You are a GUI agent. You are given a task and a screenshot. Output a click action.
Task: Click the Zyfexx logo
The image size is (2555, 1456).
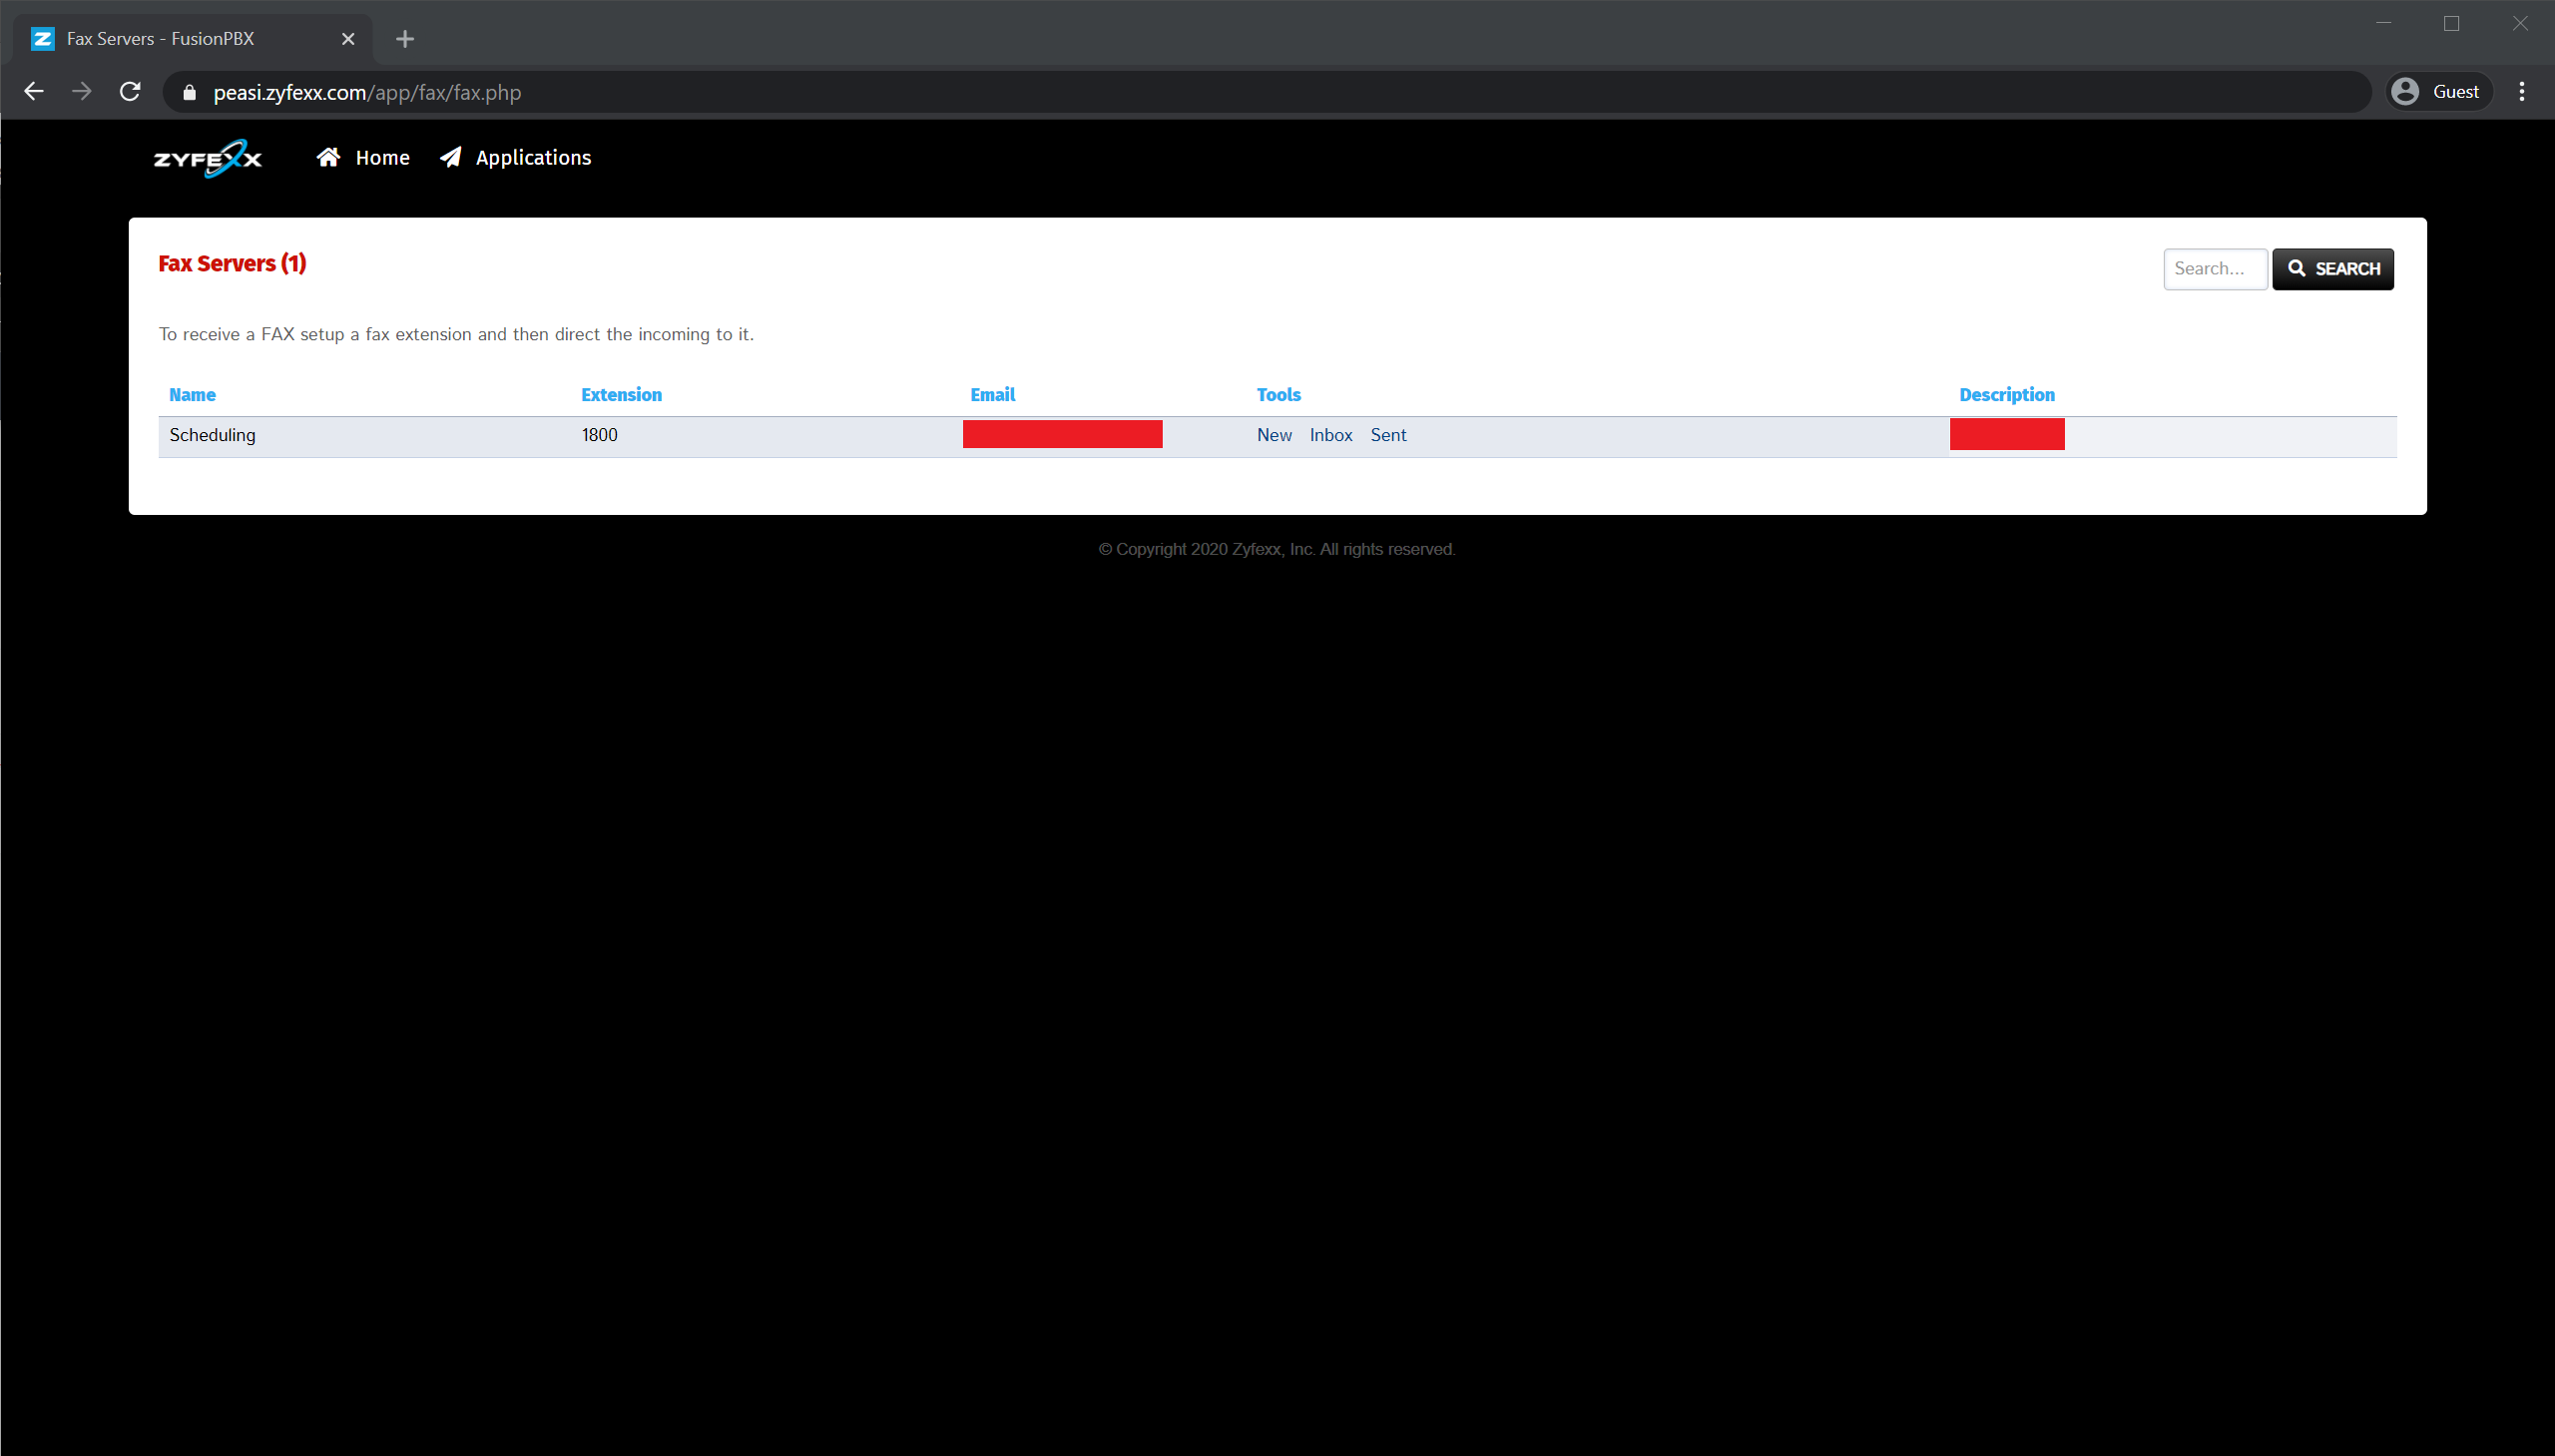tap(208, 158)
